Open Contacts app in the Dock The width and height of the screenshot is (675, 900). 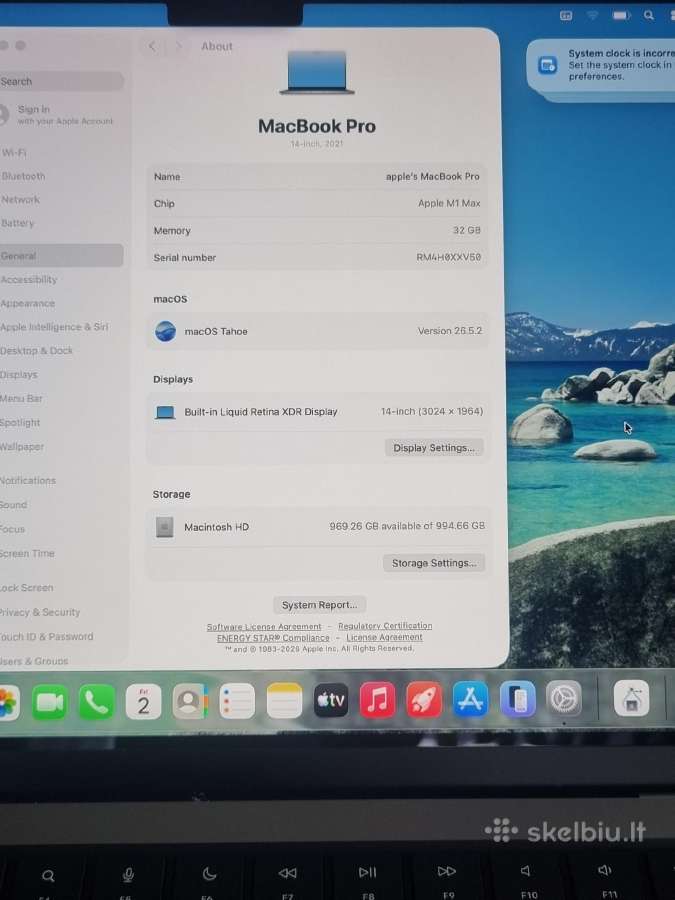click(x=190, y=701)
